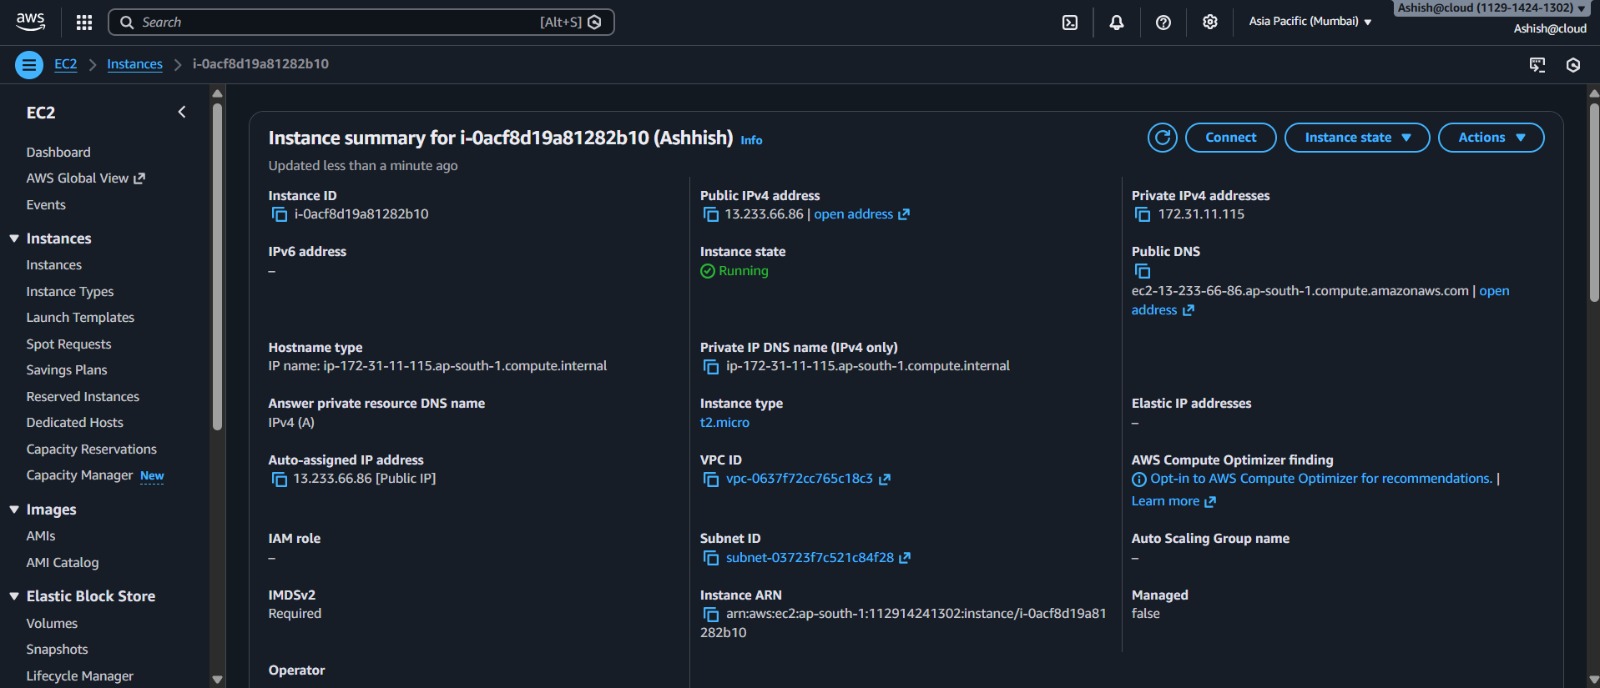Open Savings Plans in the sidebar
Screen dimensions: 1600x688
66,370
